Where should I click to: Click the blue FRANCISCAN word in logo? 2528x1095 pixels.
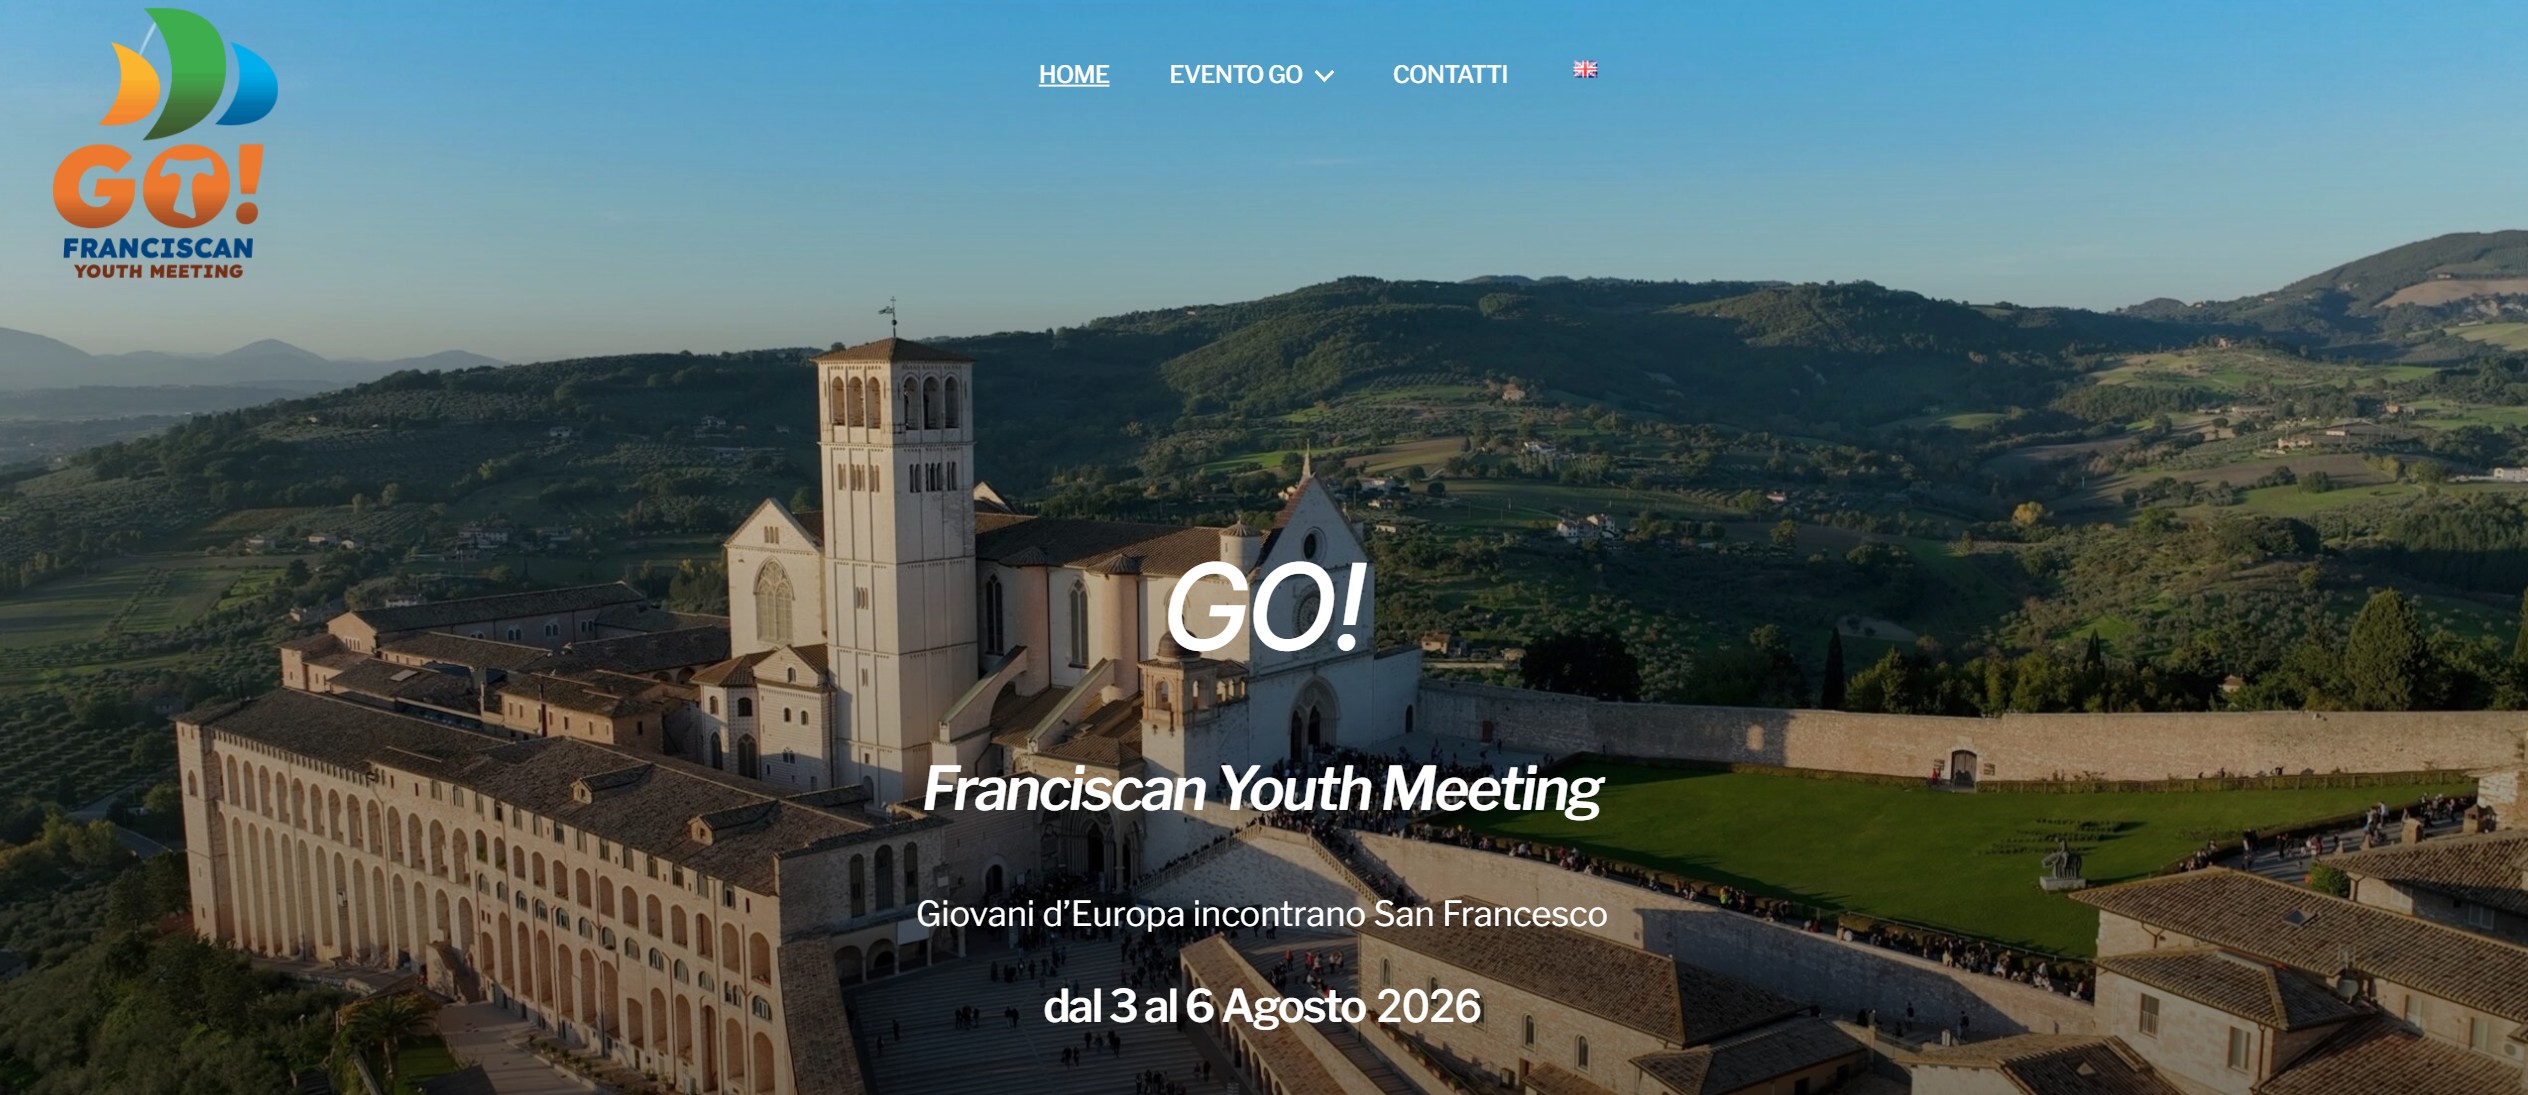(158, 247)
